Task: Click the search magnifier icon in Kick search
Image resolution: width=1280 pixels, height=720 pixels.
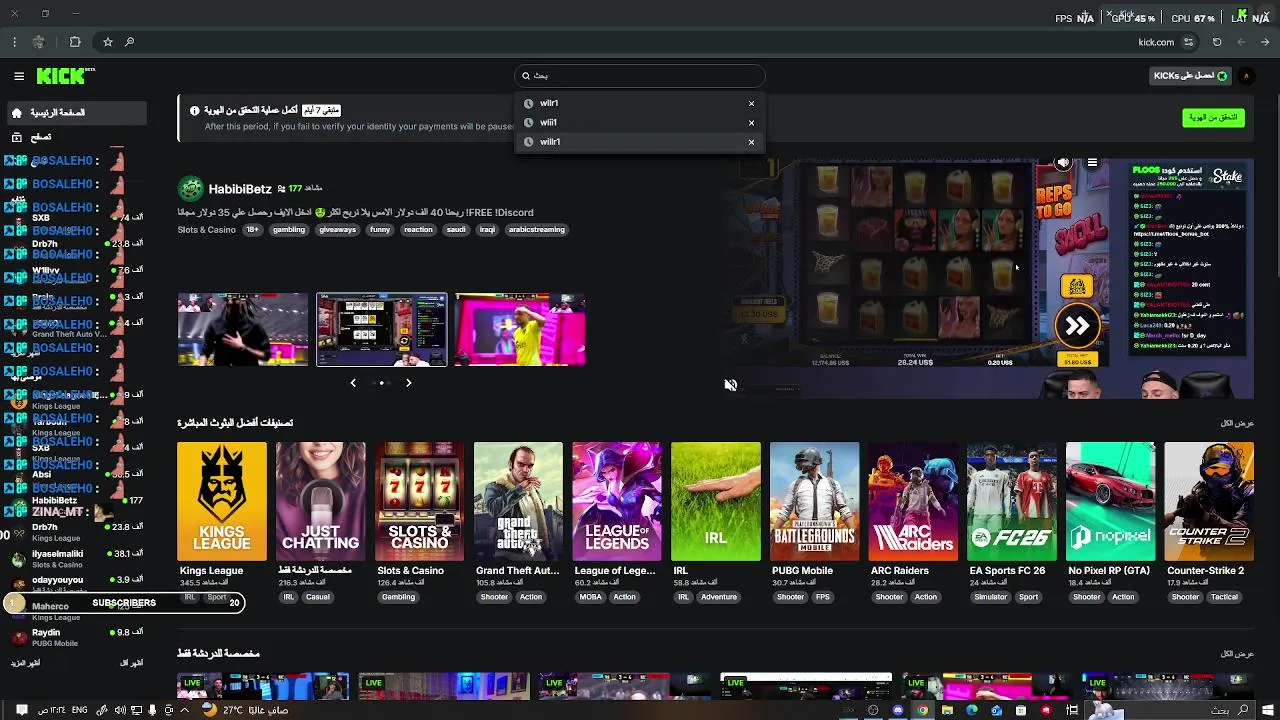Action: 526,76
